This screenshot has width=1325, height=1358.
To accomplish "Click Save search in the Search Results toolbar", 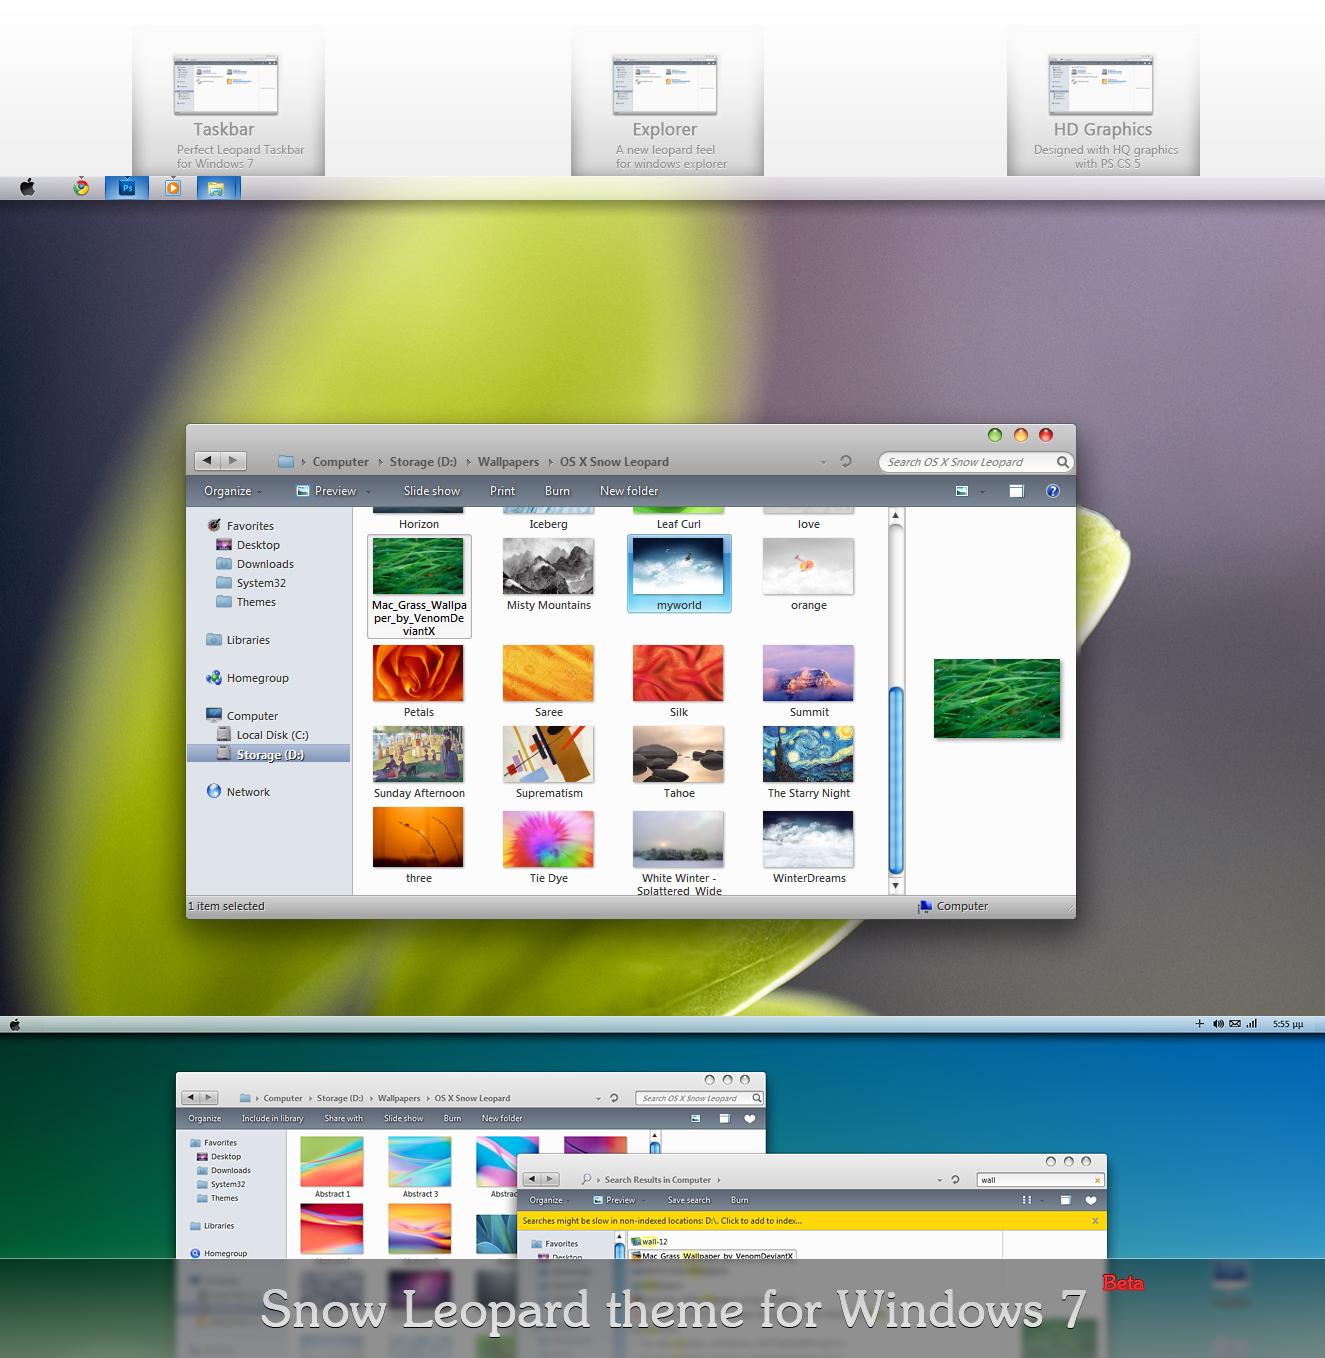I will (689, 1200).
